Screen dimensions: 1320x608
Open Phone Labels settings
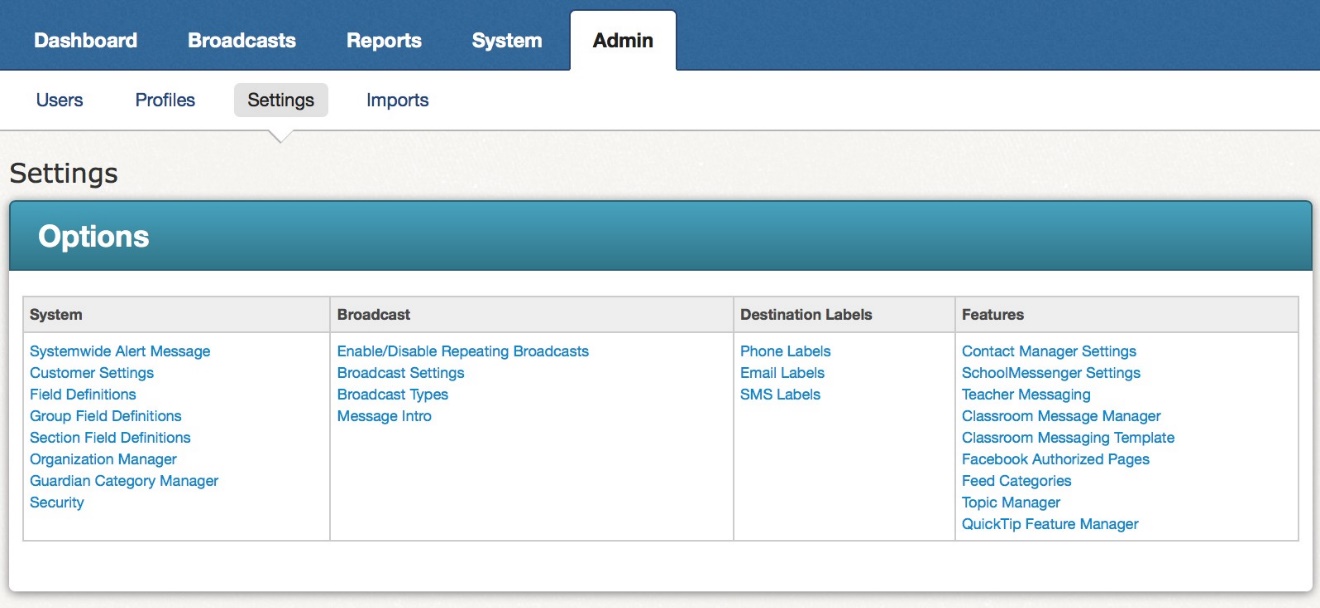click(x=785, y=351)
